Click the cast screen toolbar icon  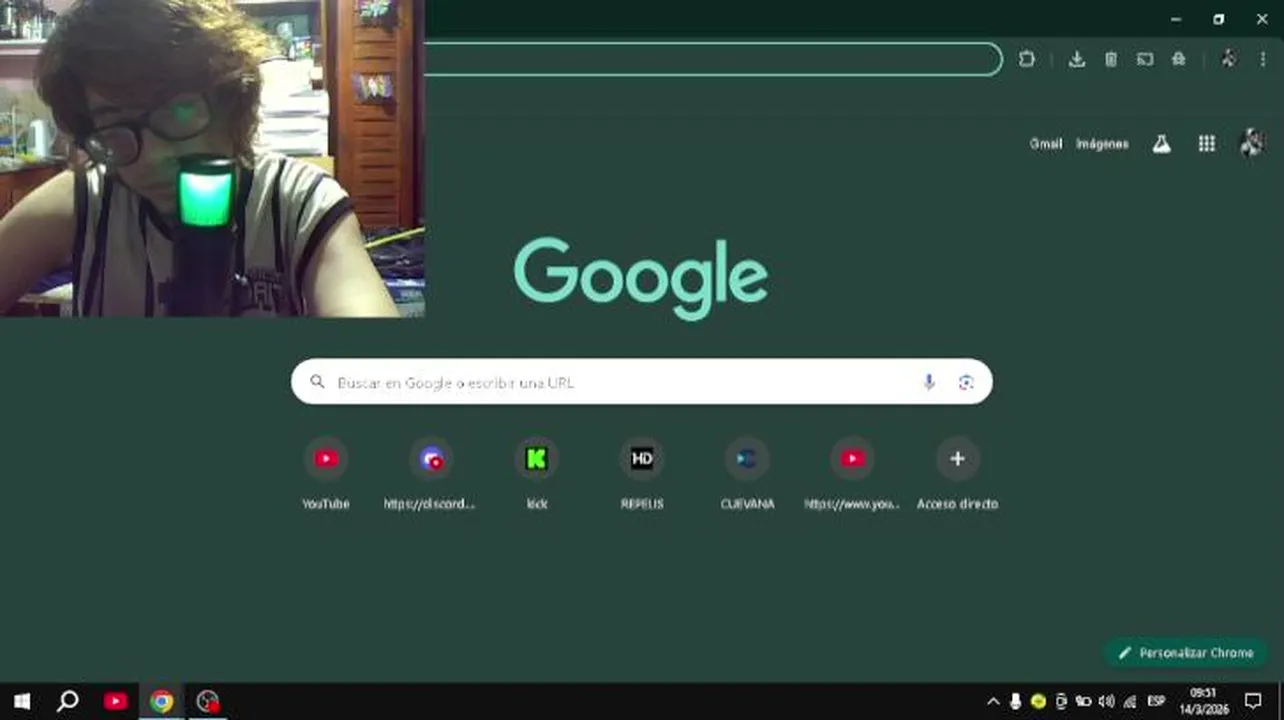[x=1145, y=59]
